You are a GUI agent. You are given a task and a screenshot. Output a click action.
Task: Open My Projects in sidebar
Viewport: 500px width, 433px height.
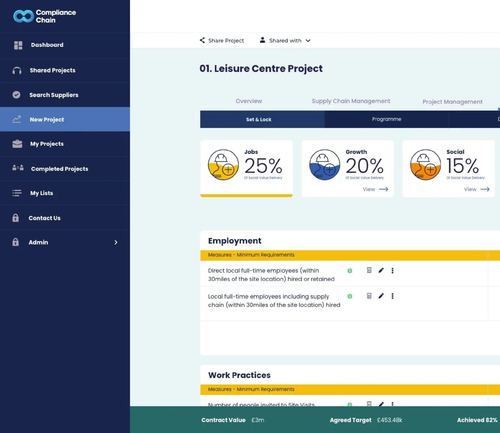65,144
